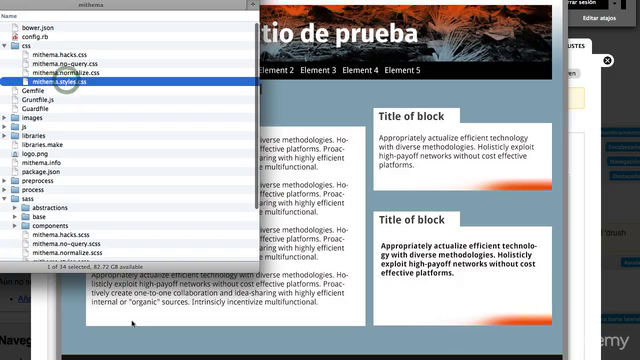640x360 pixels.
Task: Select the bower.json file icon
Action: pyautogui.click(x=15, y=28)
